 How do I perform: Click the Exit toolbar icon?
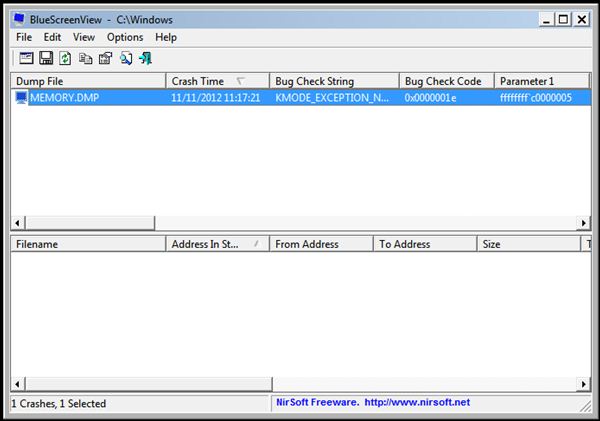click(145, 58)
